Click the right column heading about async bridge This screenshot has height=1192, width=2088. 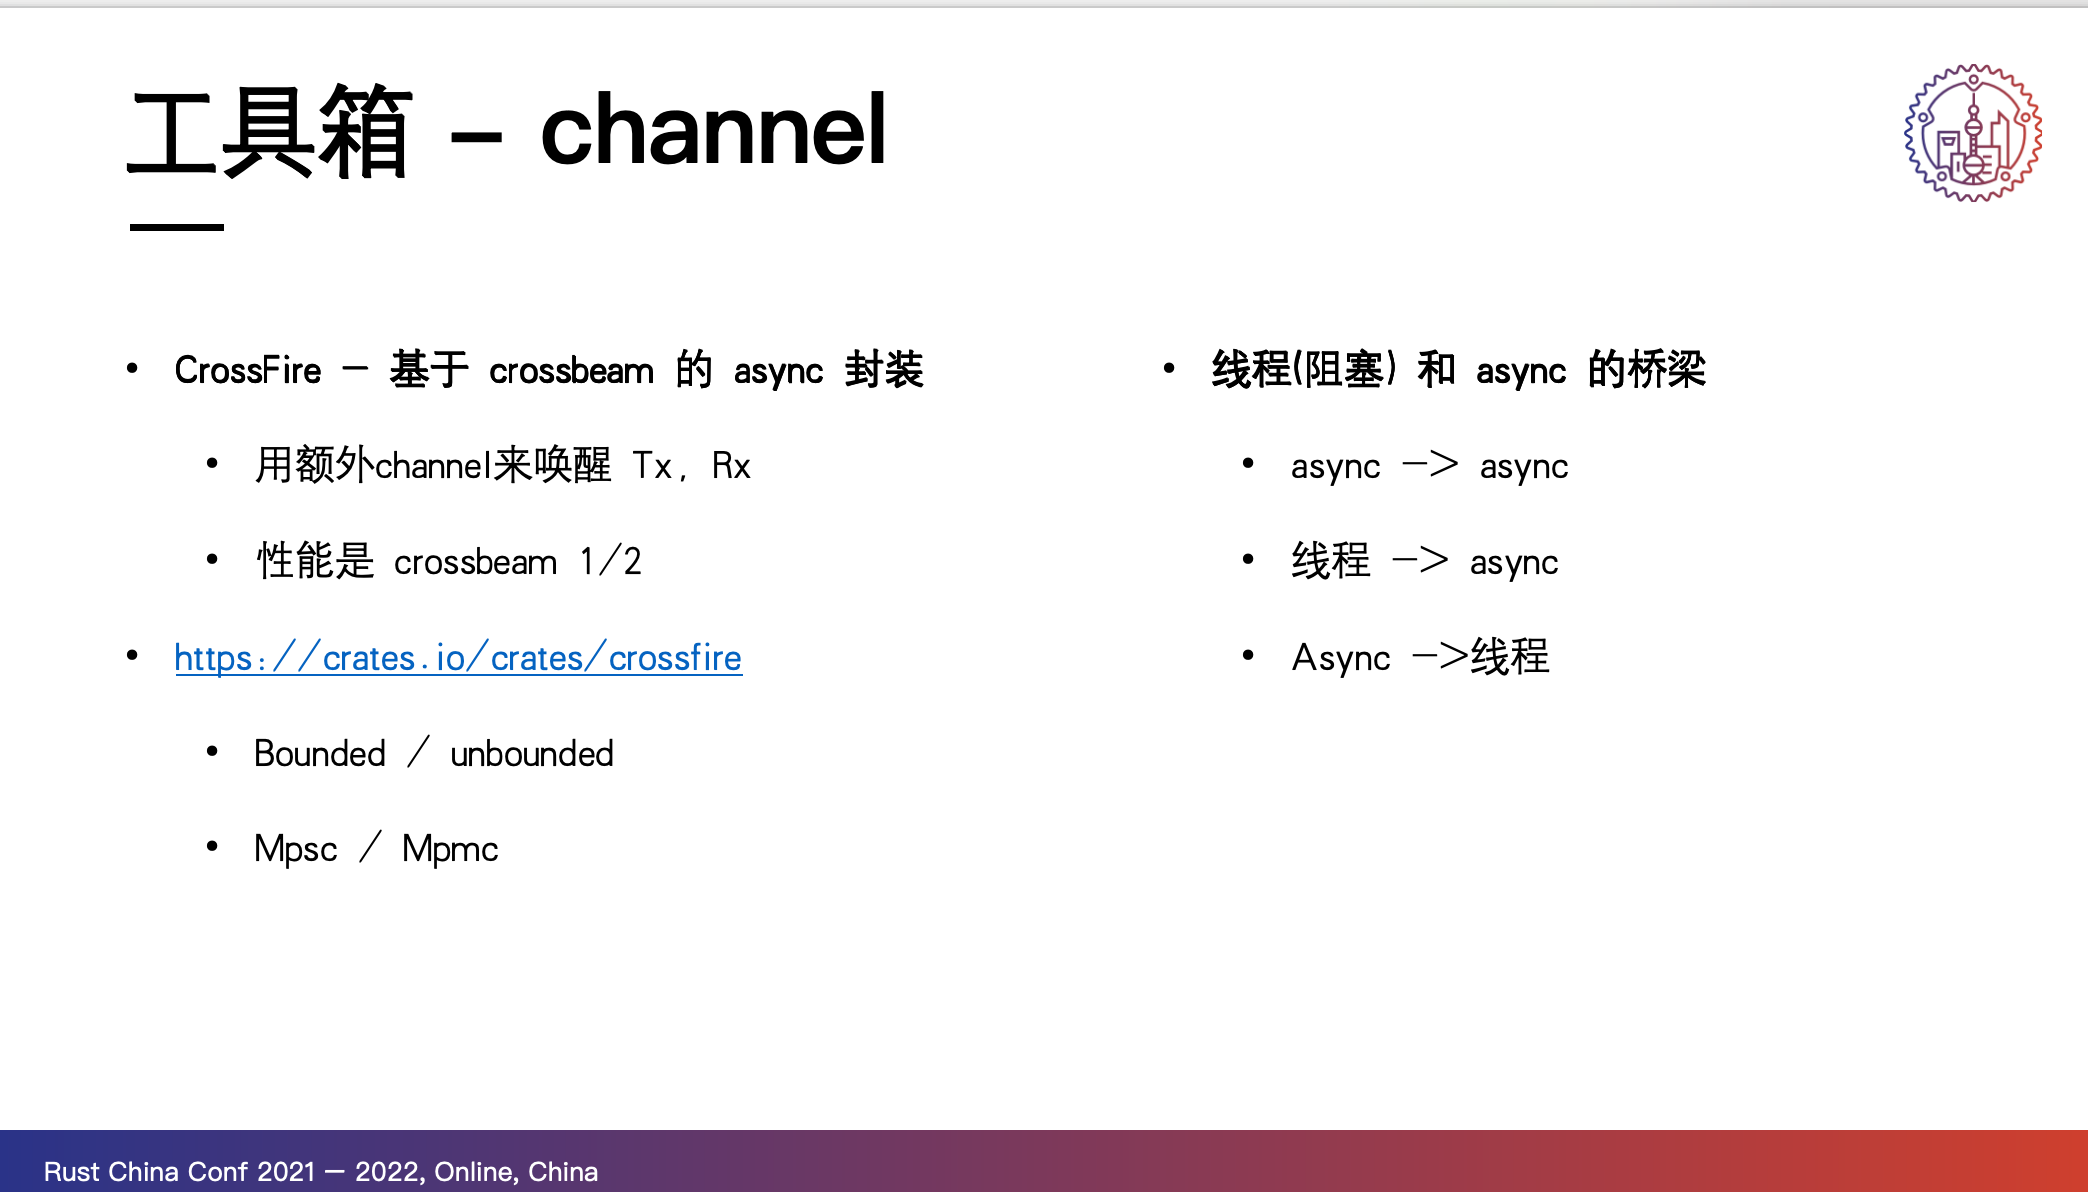1458,370
